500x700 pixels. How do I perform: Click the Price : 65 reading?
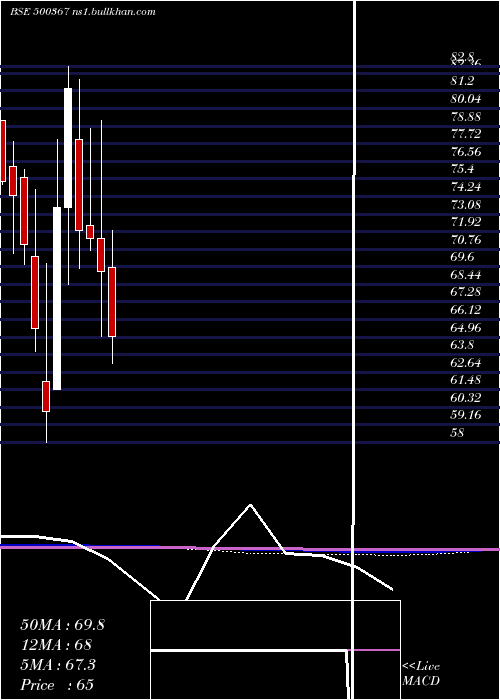point(57,685)
